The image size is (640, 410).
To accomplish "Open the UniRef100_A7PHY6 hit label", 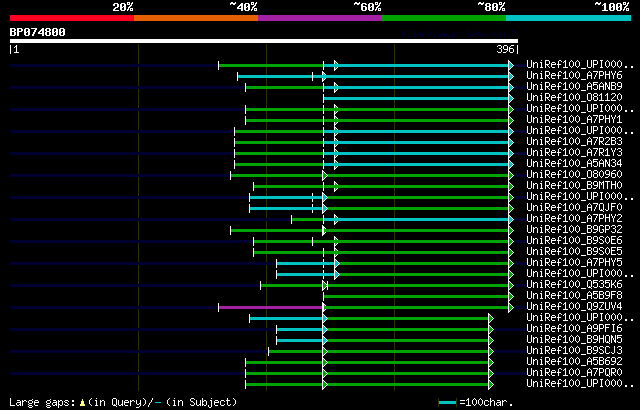I will tap(574, 75).
